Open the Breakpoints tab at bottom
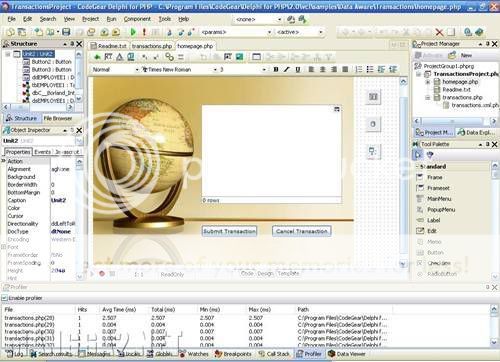This screenshot has width=500, height=362. 233,354
